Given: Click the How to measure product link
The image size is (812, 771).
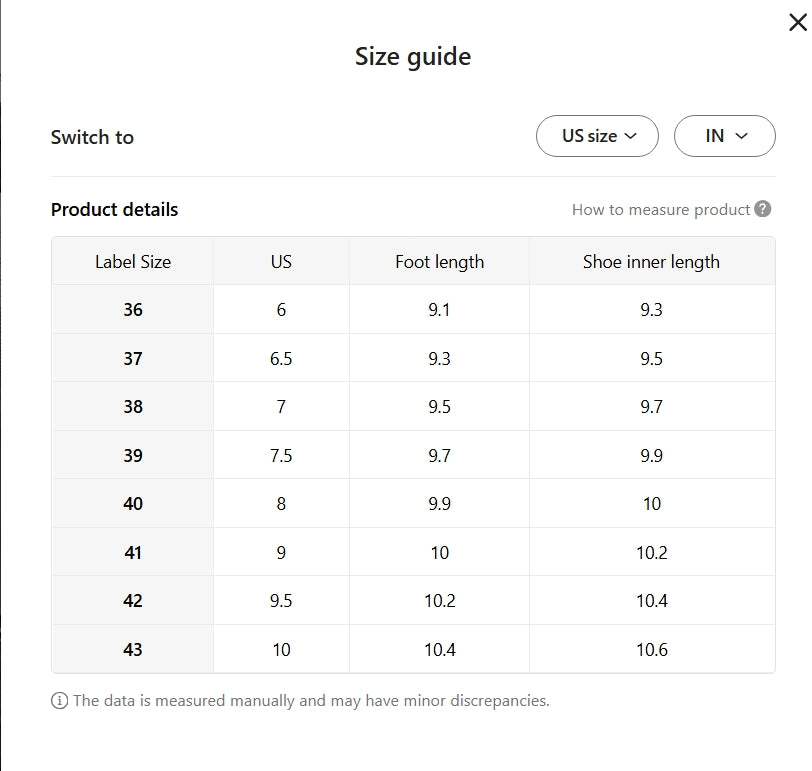Looking at the screenshot, I should (660, 209).
